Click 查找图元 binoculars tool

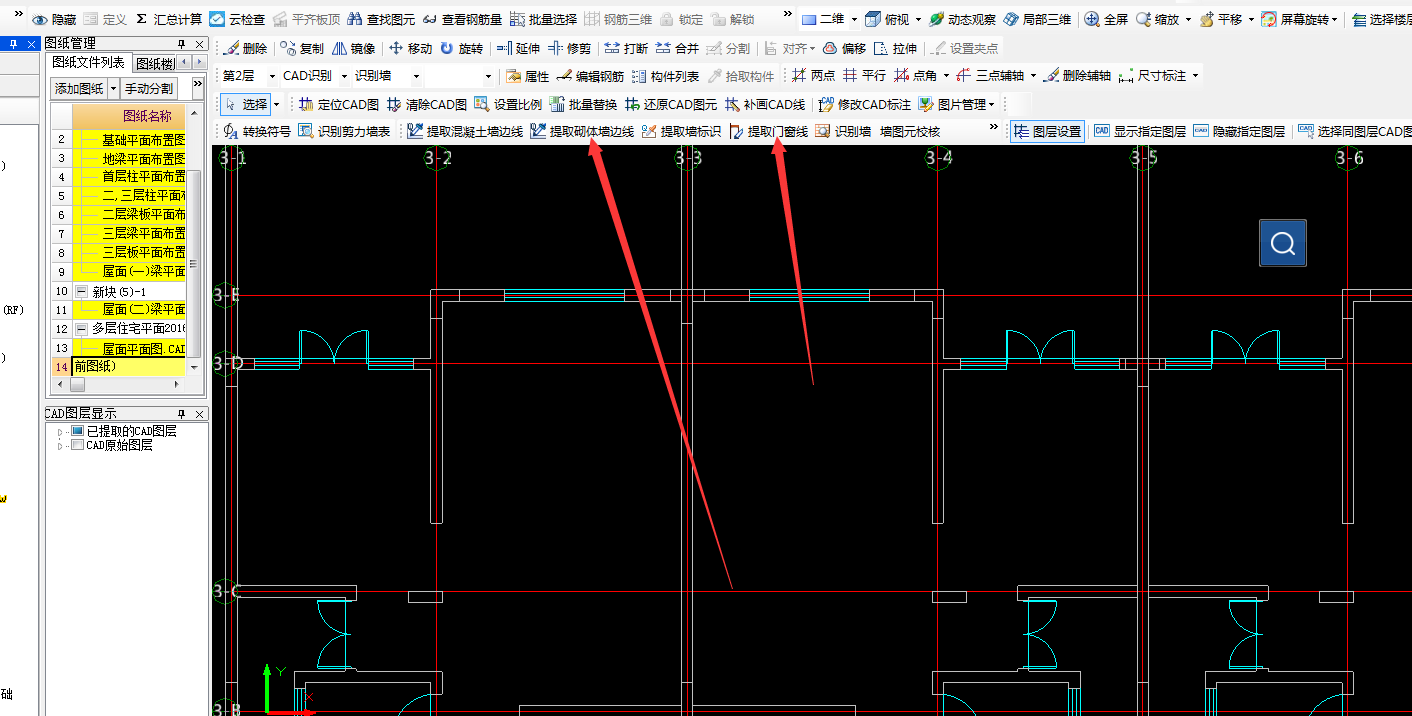click(379, 19)
